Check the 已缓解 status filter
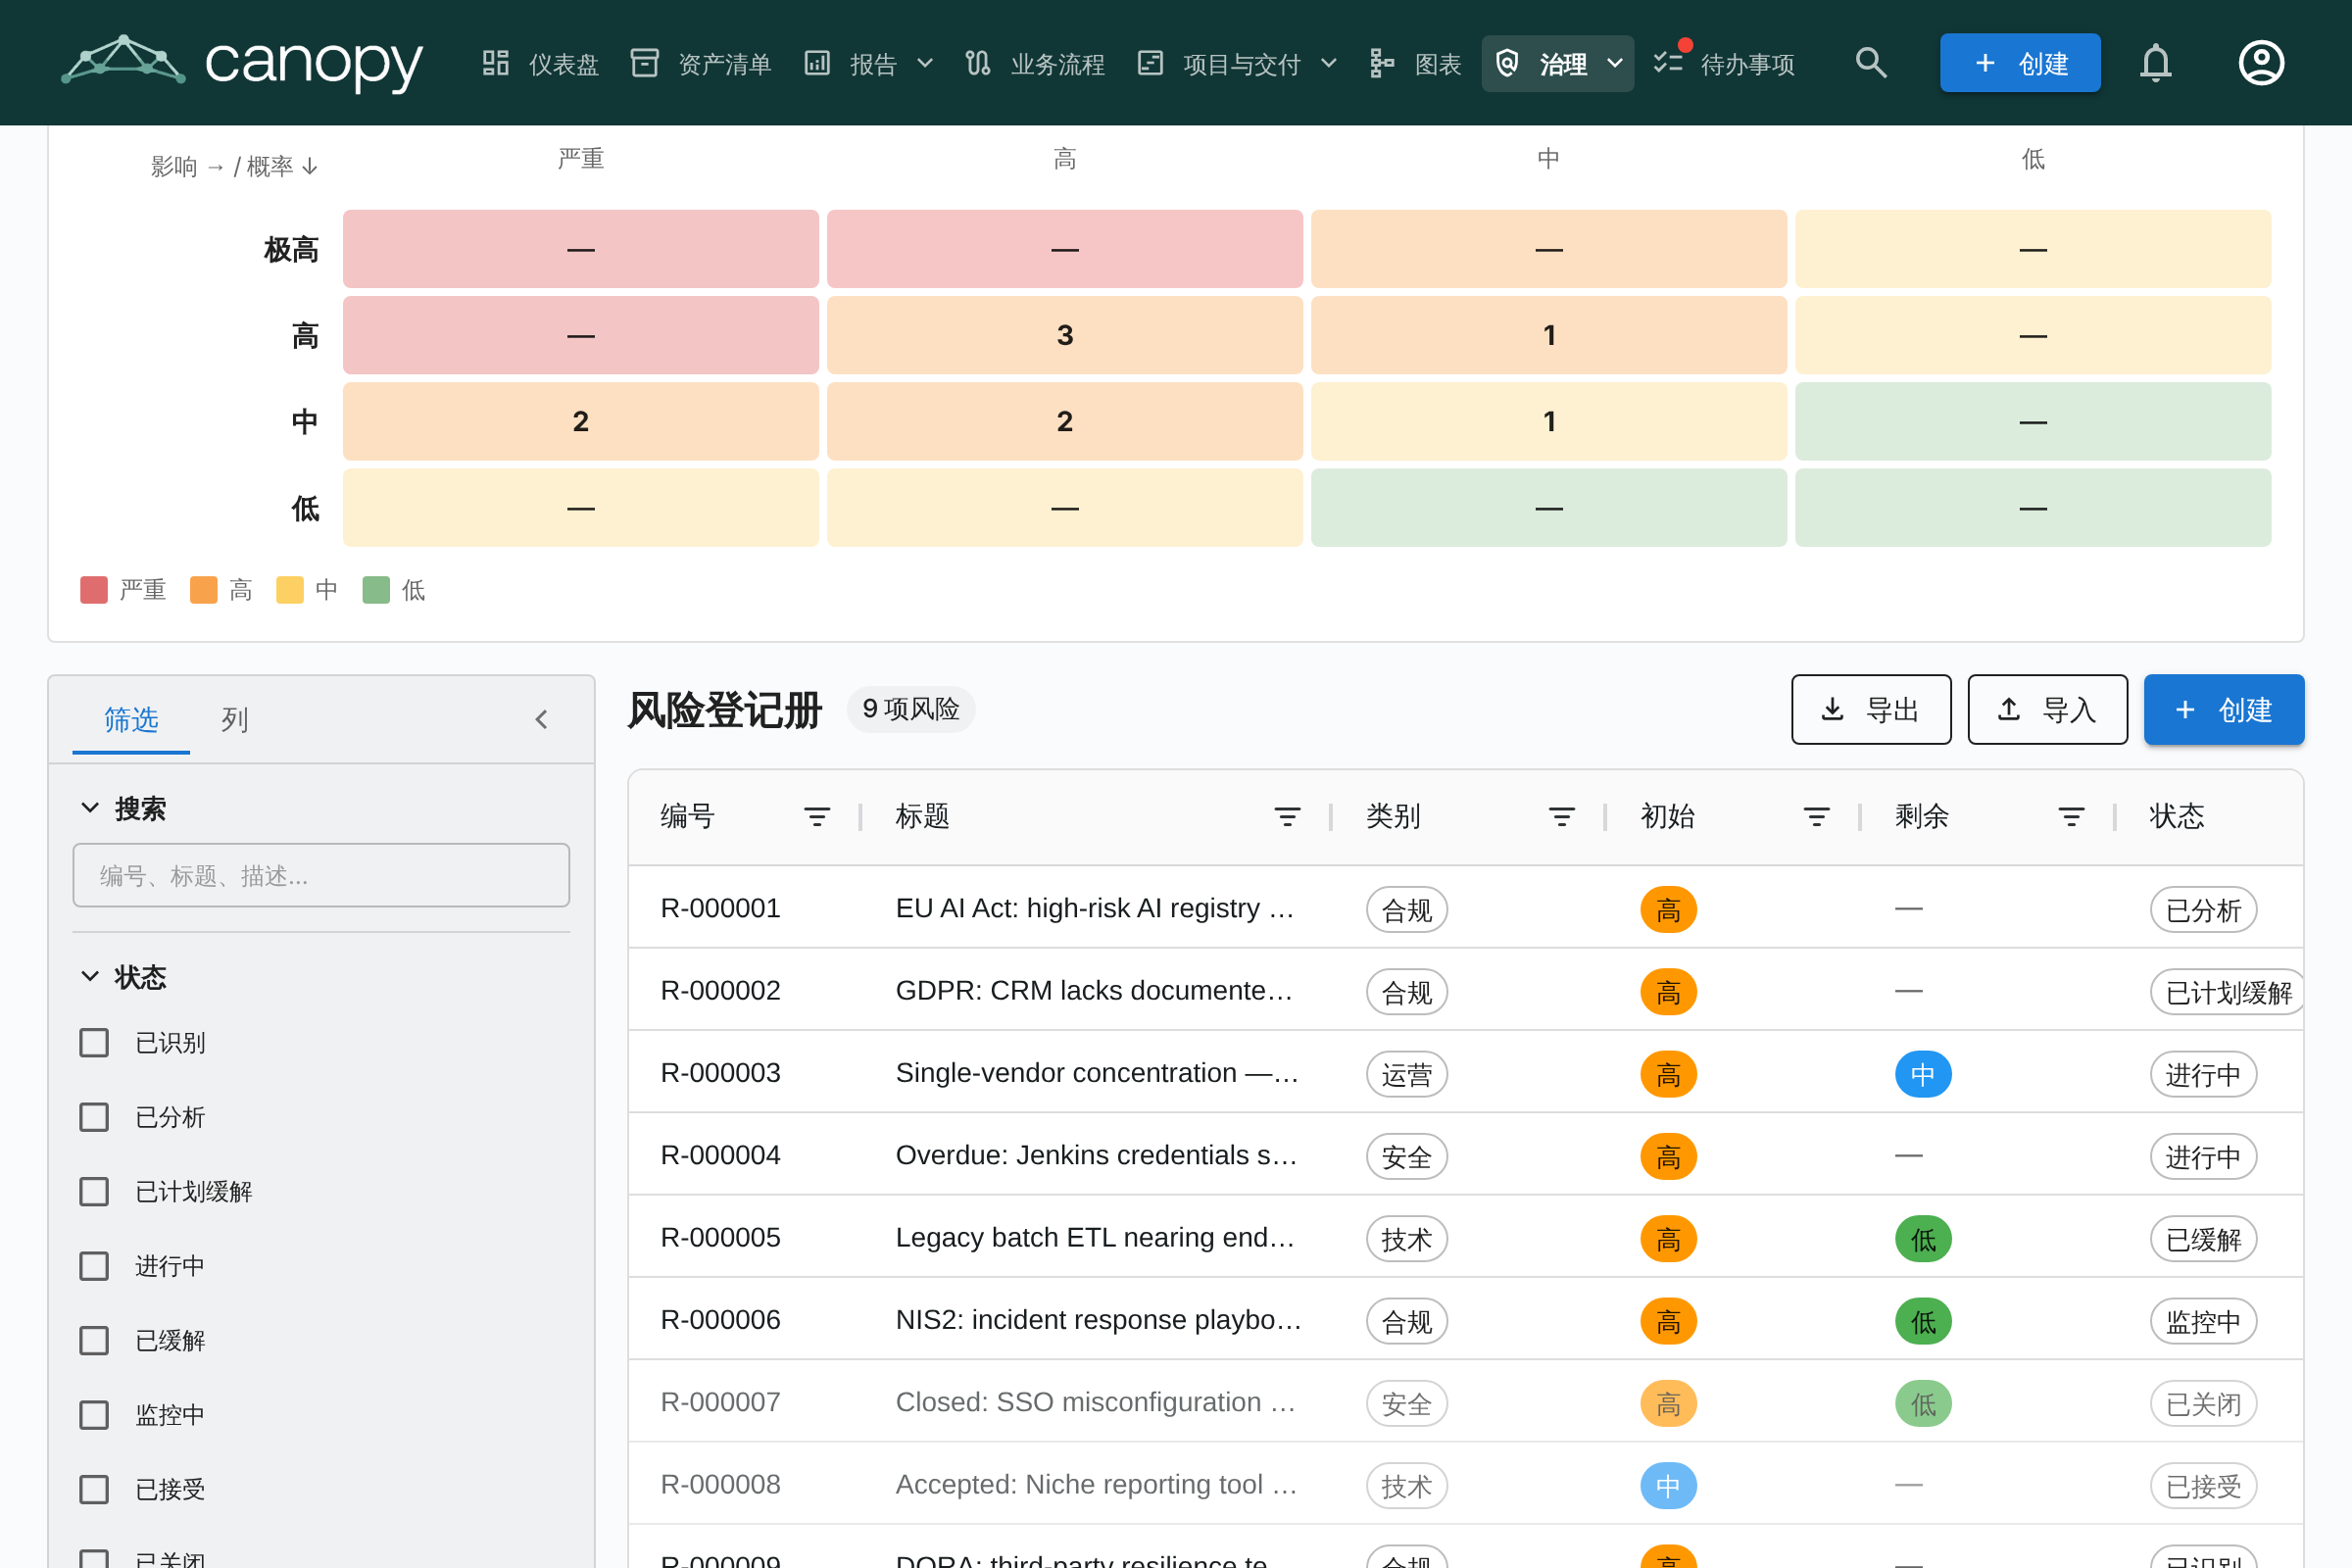This screenshot has width=2352, height=1568. click(94, 1341)
